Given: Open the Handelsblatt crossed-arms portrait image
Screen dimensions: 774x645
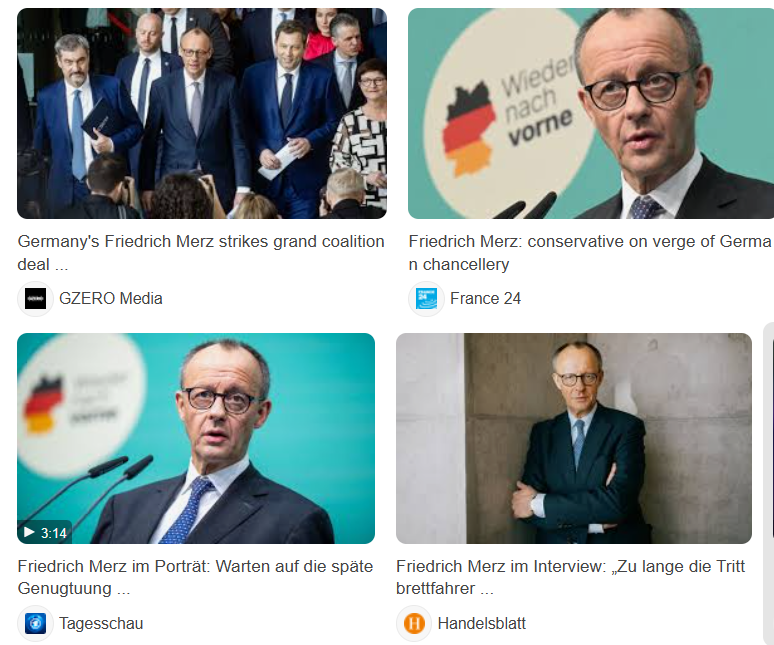Looking at the screenshot, I should point(574,438).
